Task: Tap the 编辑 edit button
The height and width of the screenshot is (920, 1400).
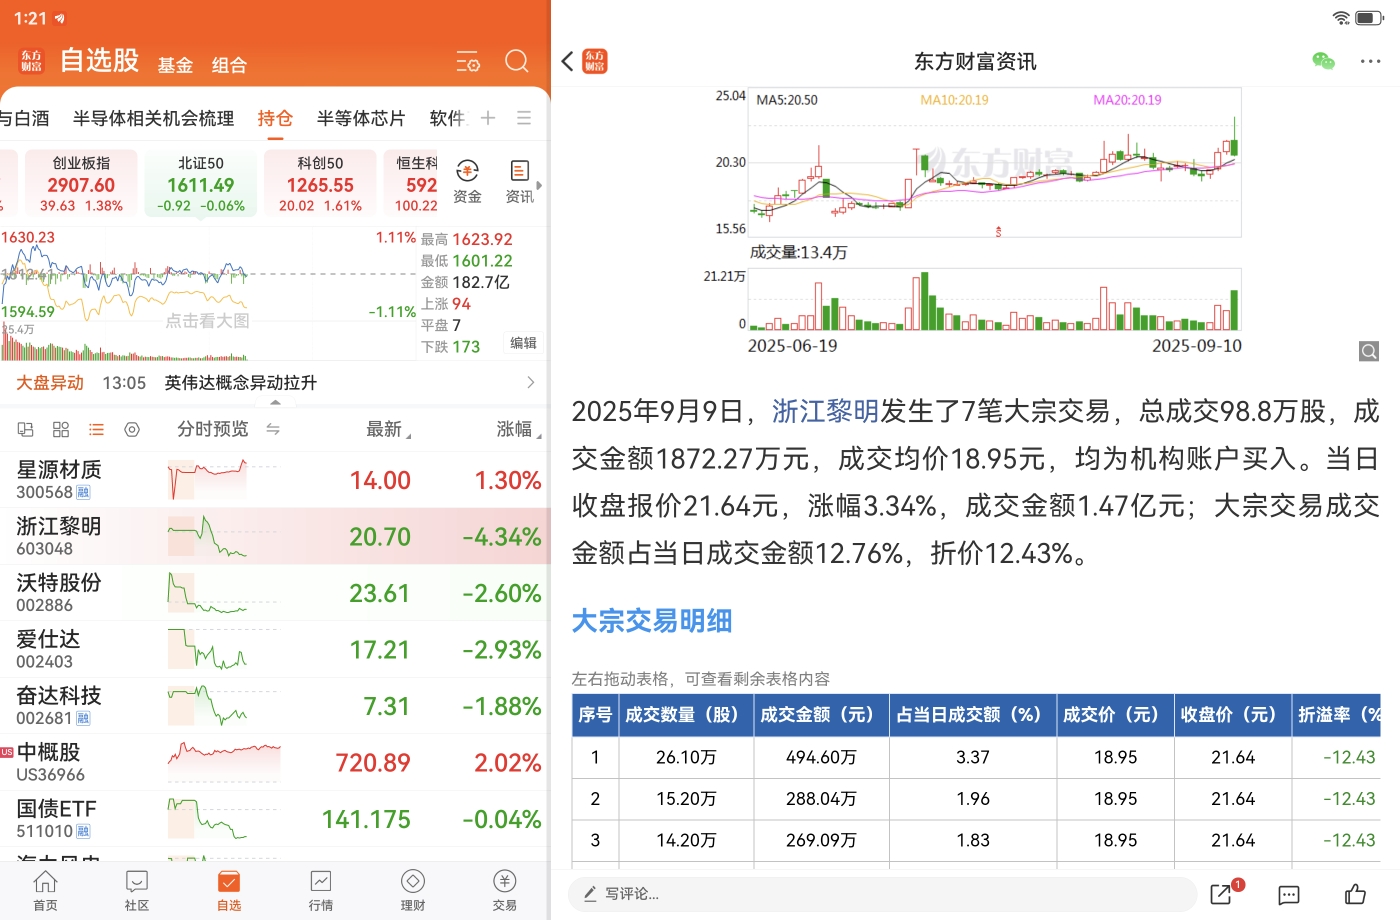Action: [x=523, y=343]
